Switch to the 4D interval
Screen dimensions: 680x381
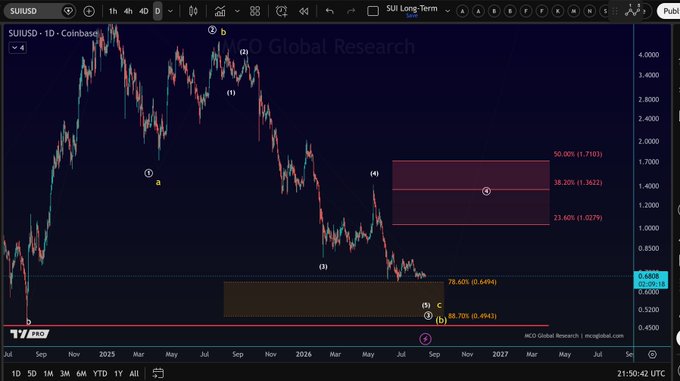pos(144,11)
